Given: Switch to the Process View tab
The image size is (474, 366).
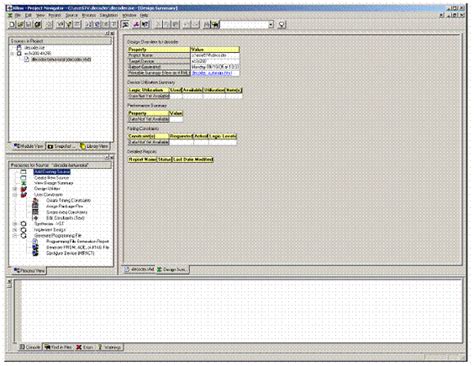Looking at the screenshot, I should pyautogui.click(x=29, y=271).
